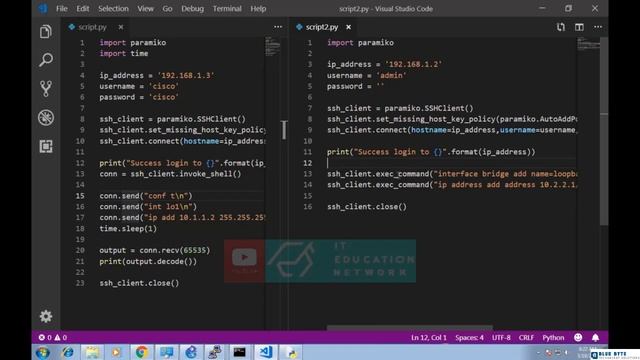
Task: Click the Ln 12, Col 1 indicator
Action: (429, 338)
